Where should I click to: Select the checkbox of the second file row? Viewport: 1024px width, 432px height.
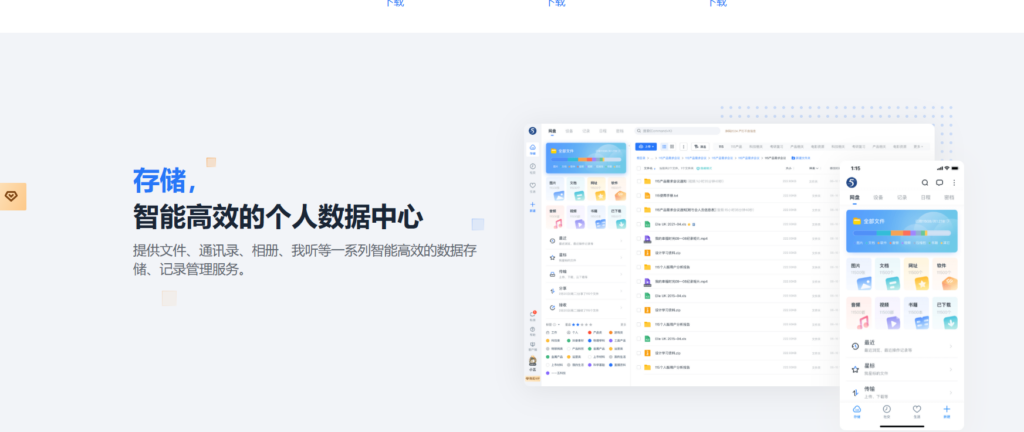(639, 196)
